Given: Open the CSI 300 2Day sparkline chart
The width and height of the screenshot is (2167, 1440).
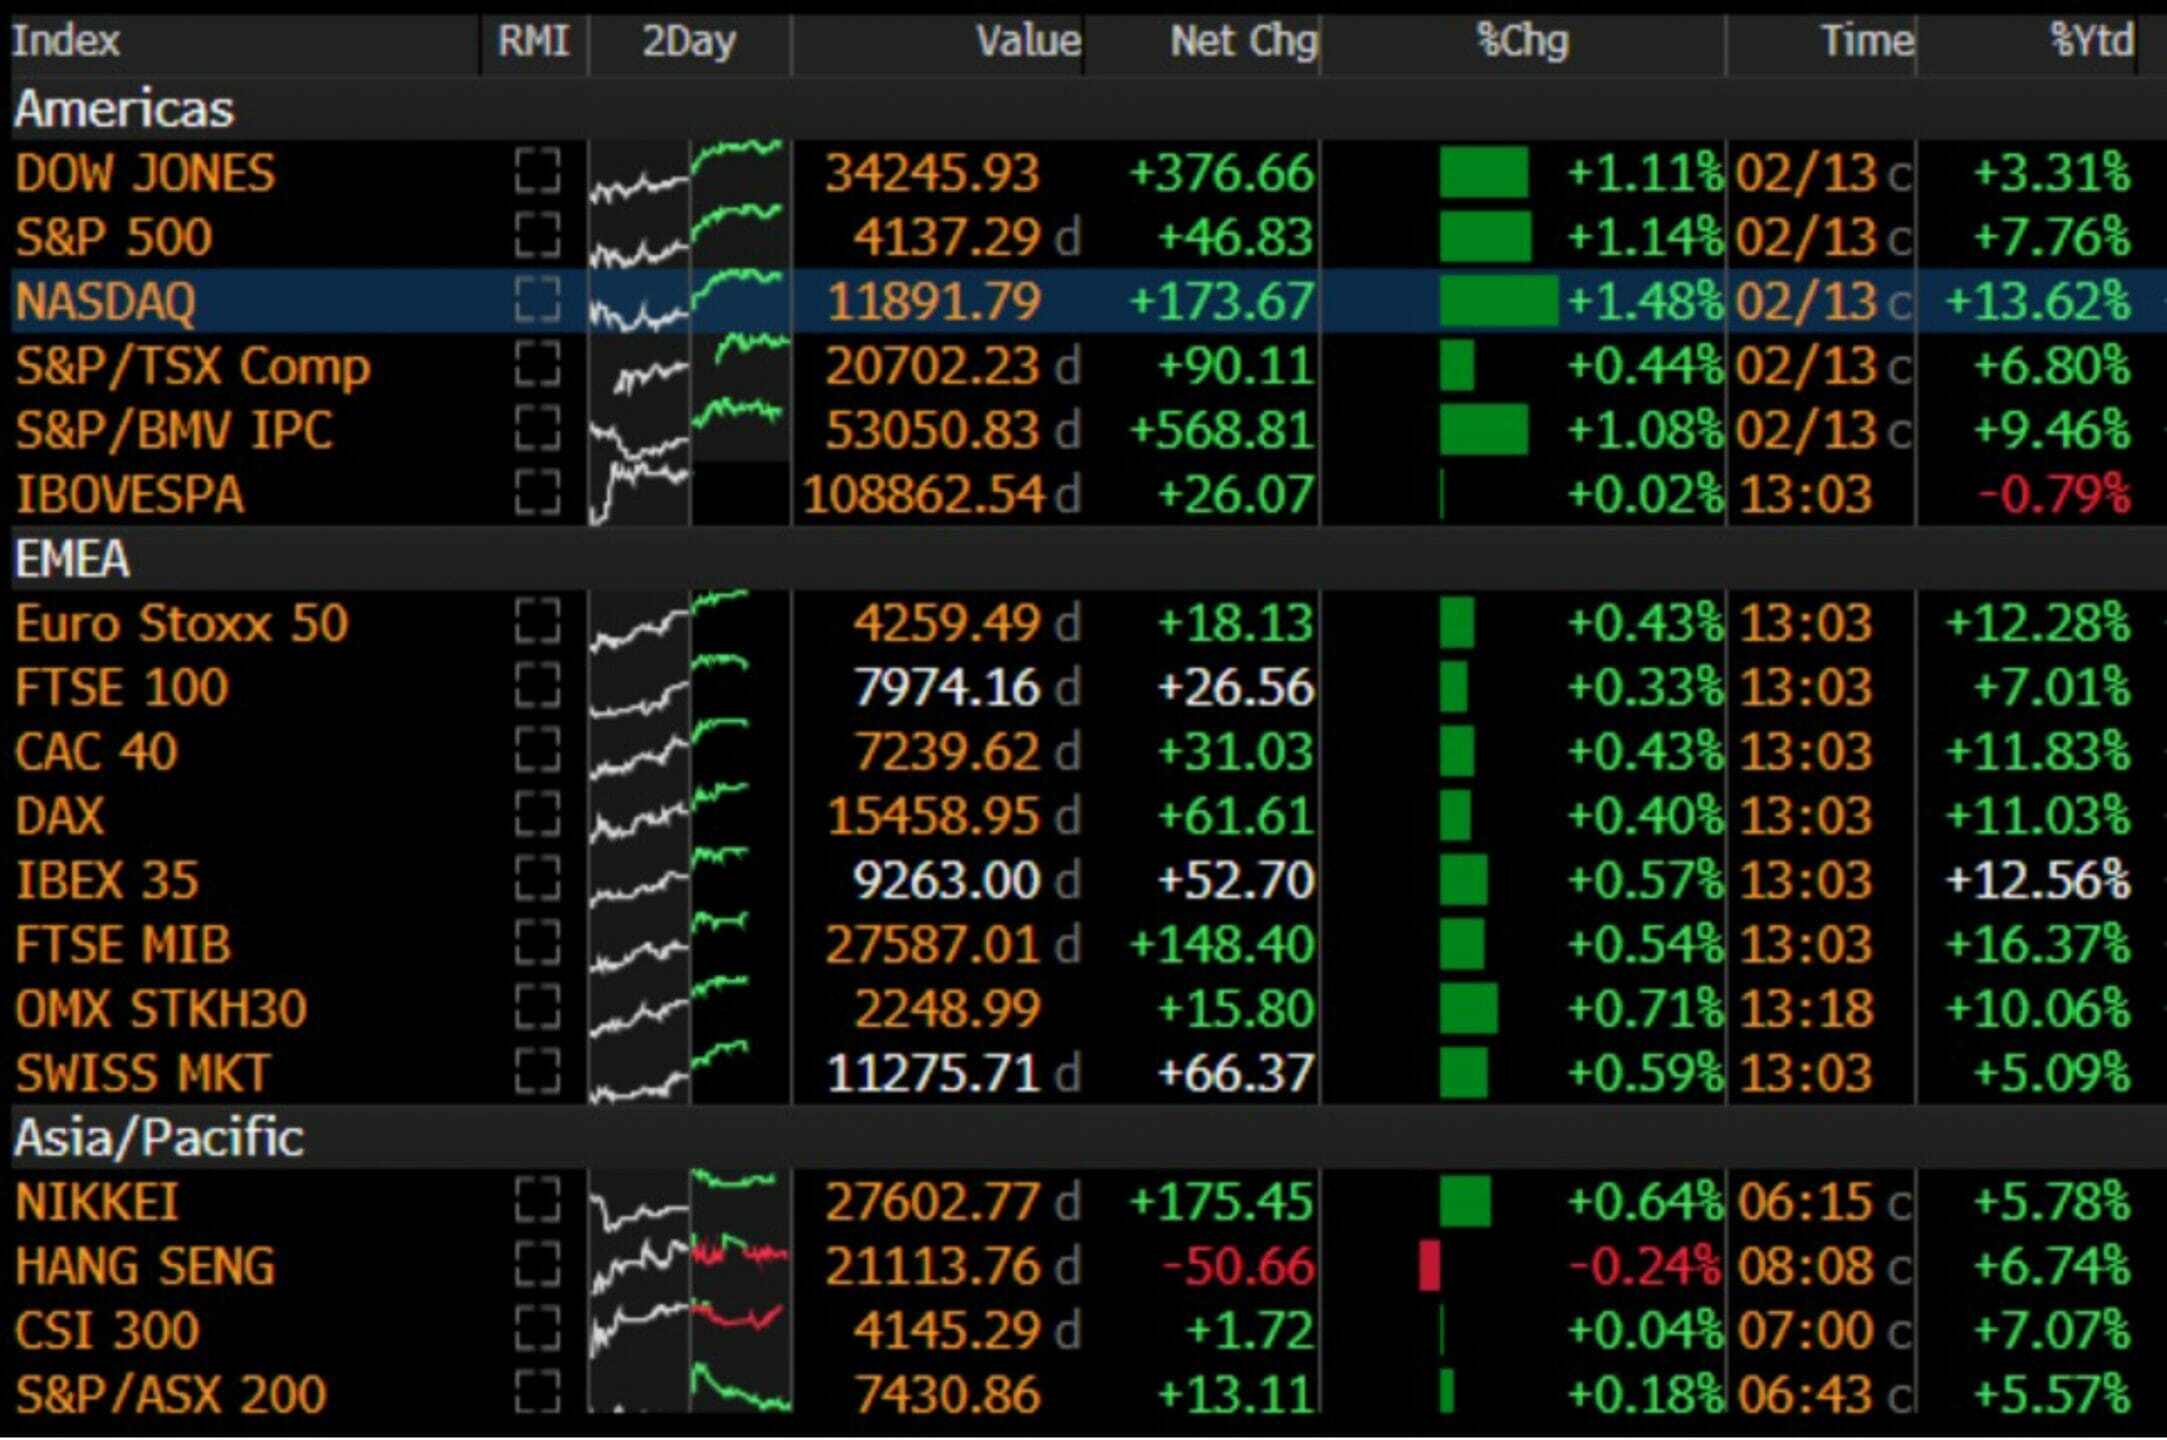Looking at the screenshot, I should (688, 1330).
